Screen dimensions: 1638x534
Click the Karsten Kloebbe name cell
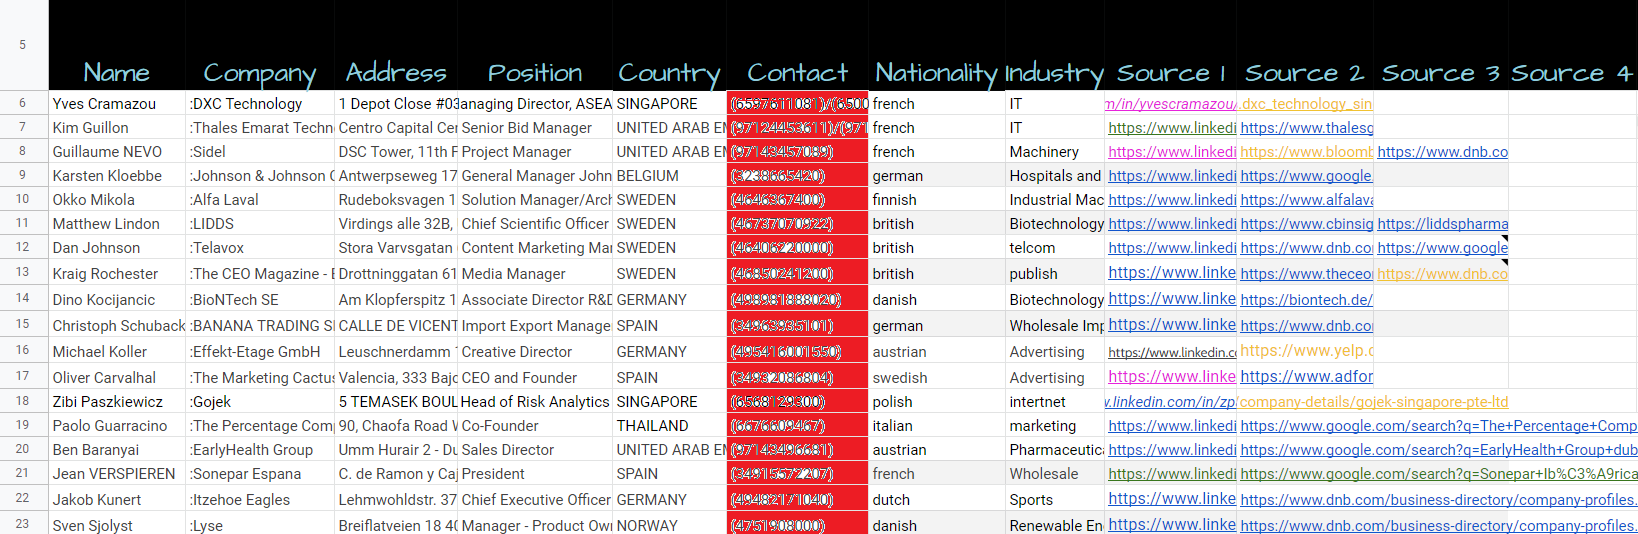(x=117, y=175)
